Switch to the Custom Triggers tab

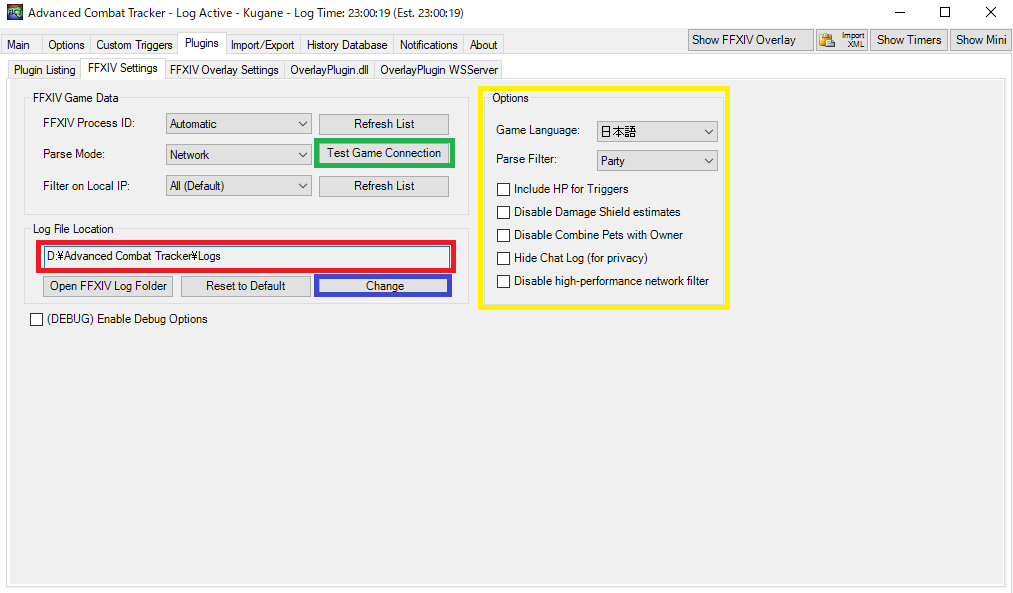point(134,45)
